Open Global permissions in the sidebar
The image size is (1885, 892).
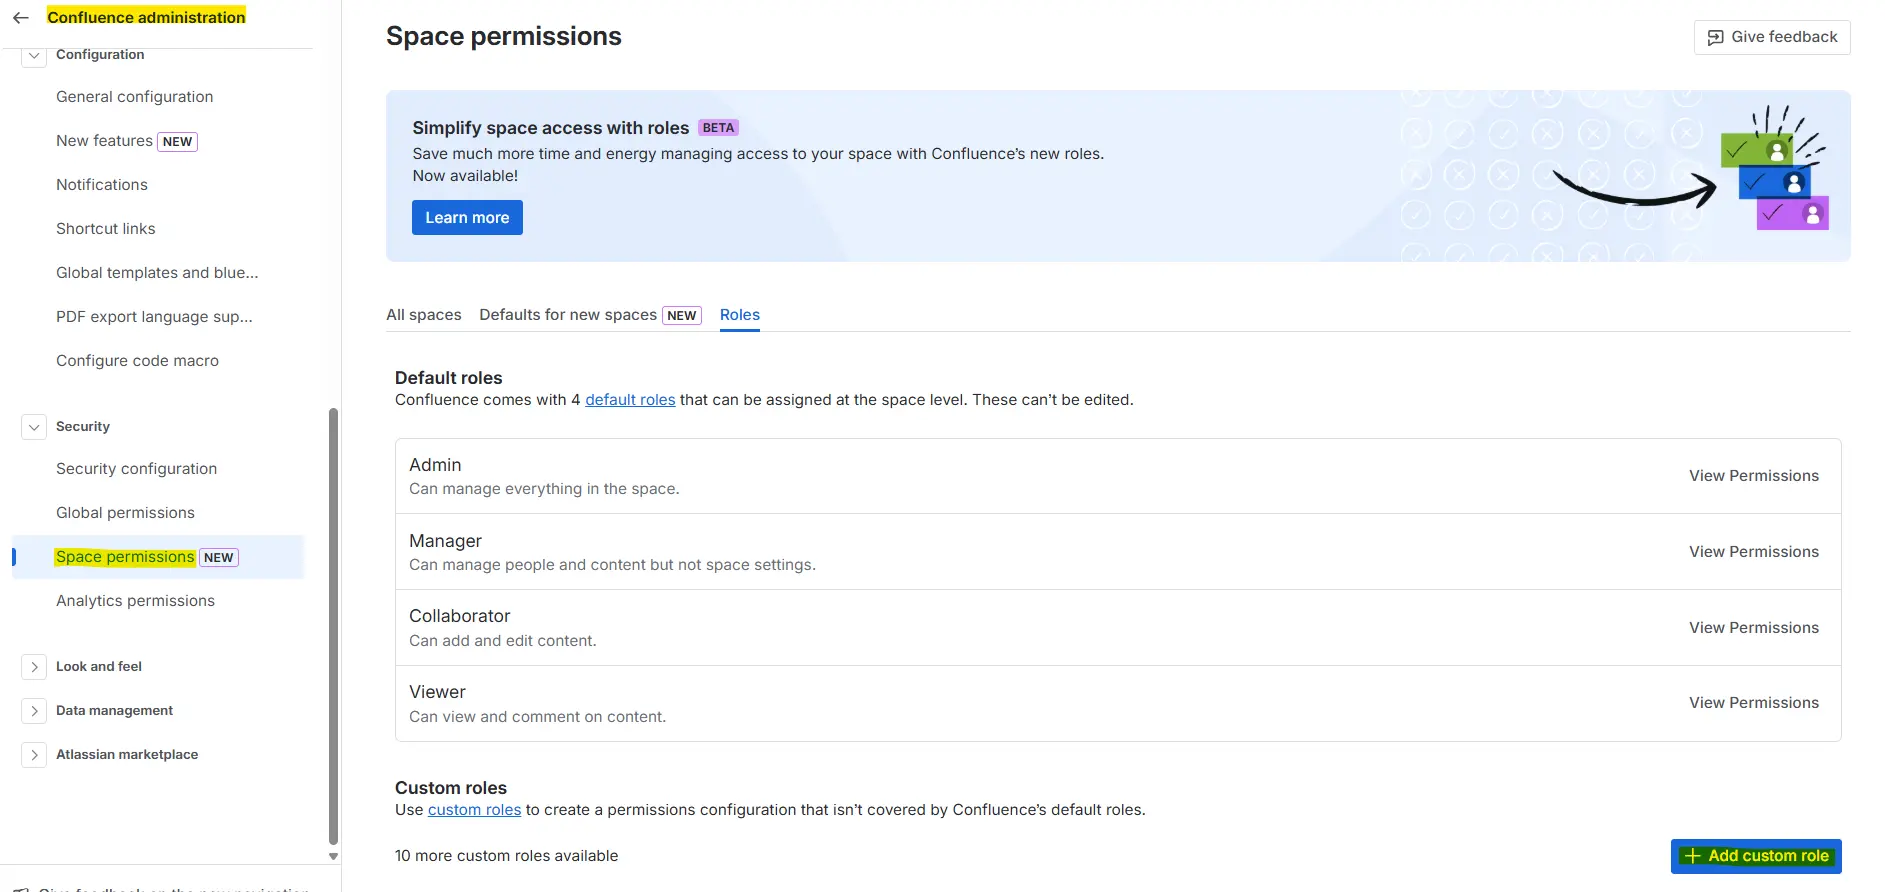coord(125,513)
